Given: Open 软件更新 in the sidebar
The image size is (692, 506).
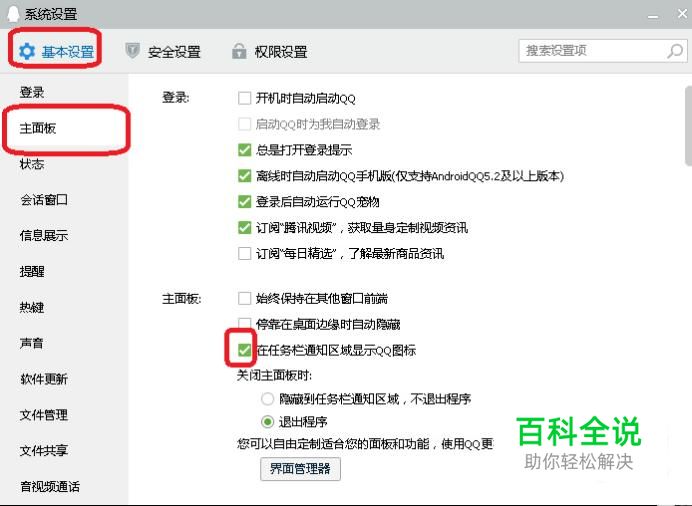Looking at the screenshot, I should point(44,379).
